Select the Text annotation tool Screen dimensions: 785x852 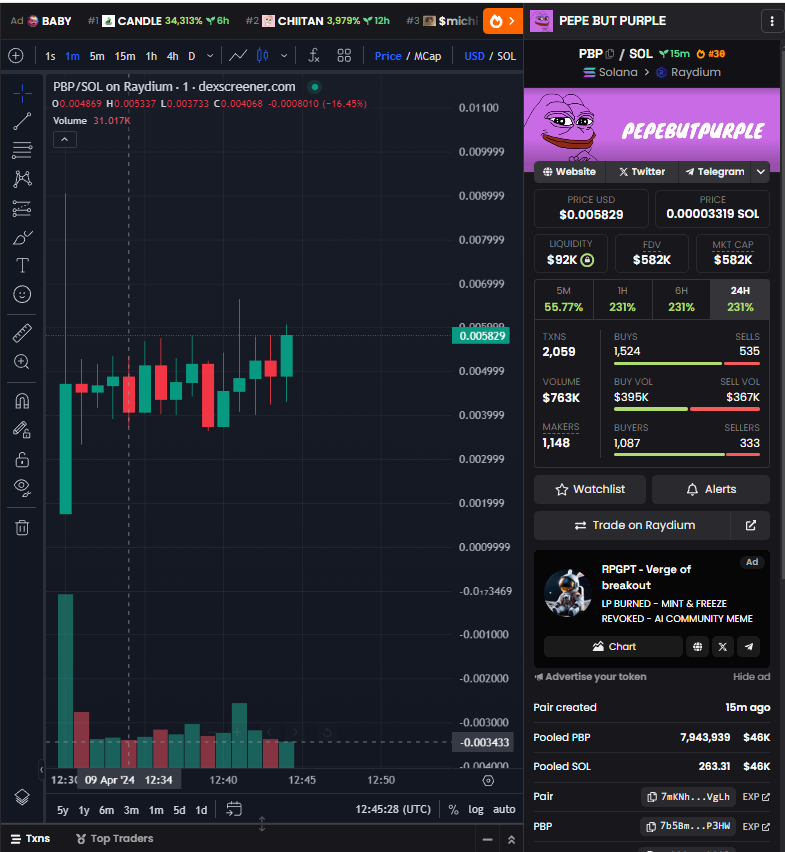coord(22,266)
